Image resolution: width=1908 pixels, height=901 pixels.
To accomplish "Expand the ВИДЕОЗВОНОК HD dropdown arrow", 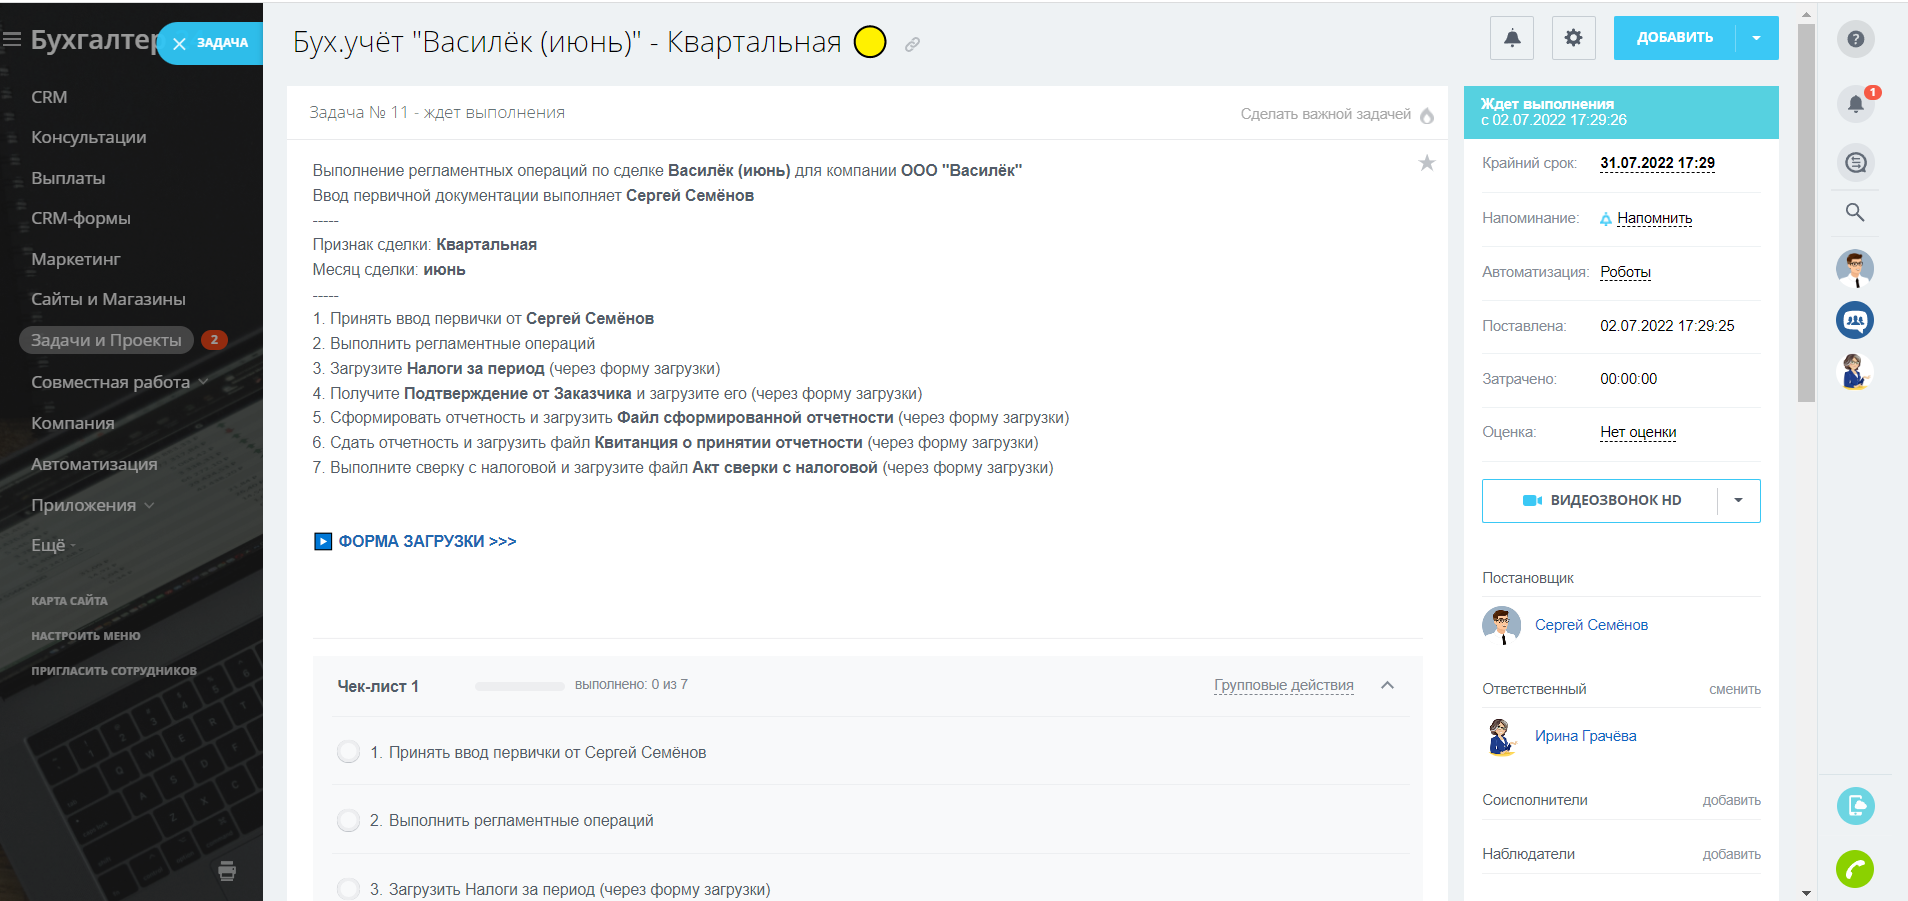I will point(1738,501).
